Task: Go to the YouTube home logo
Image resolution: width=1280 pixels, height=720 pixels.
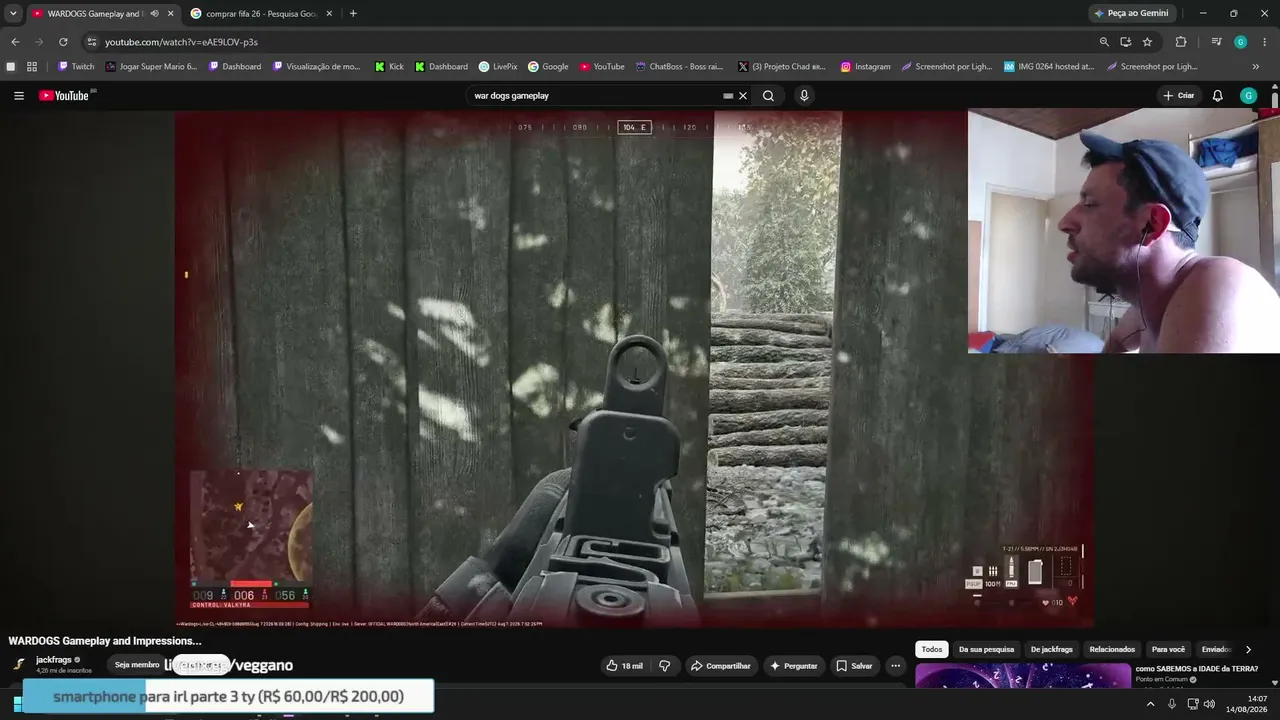Action: click(x=64, y=96)
